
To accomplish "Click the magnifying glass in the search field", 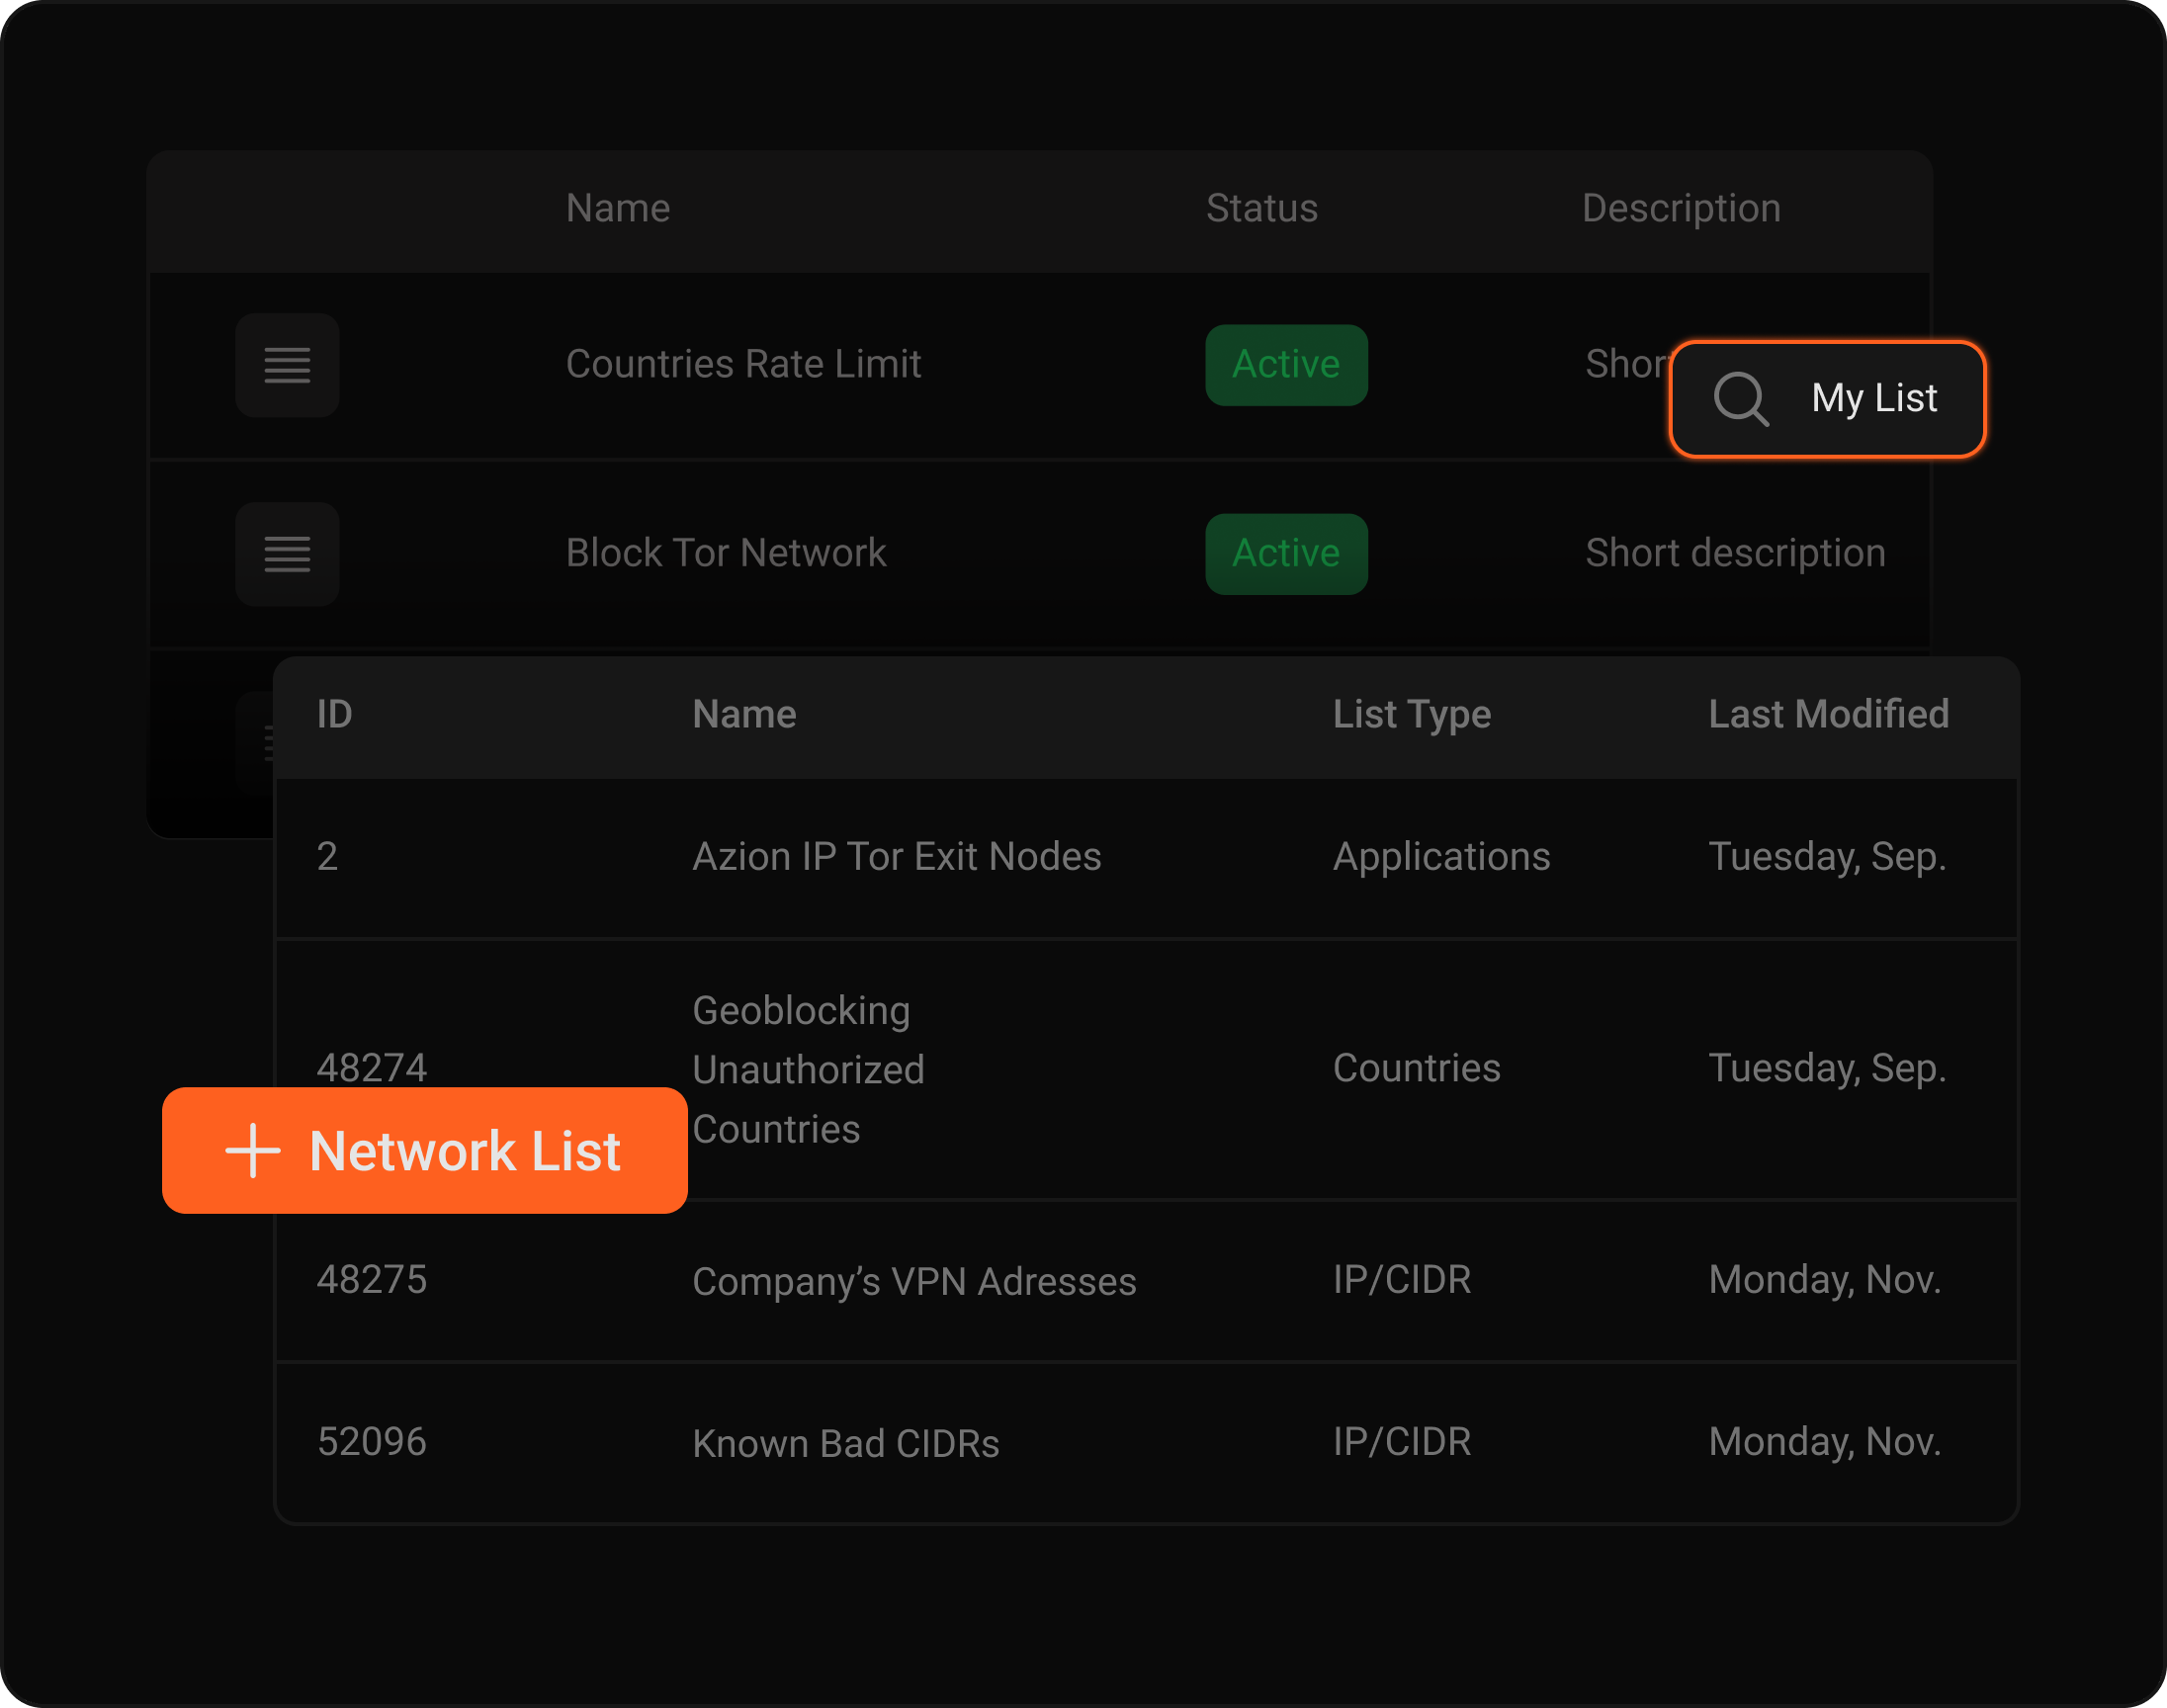I will point(1742,399).
